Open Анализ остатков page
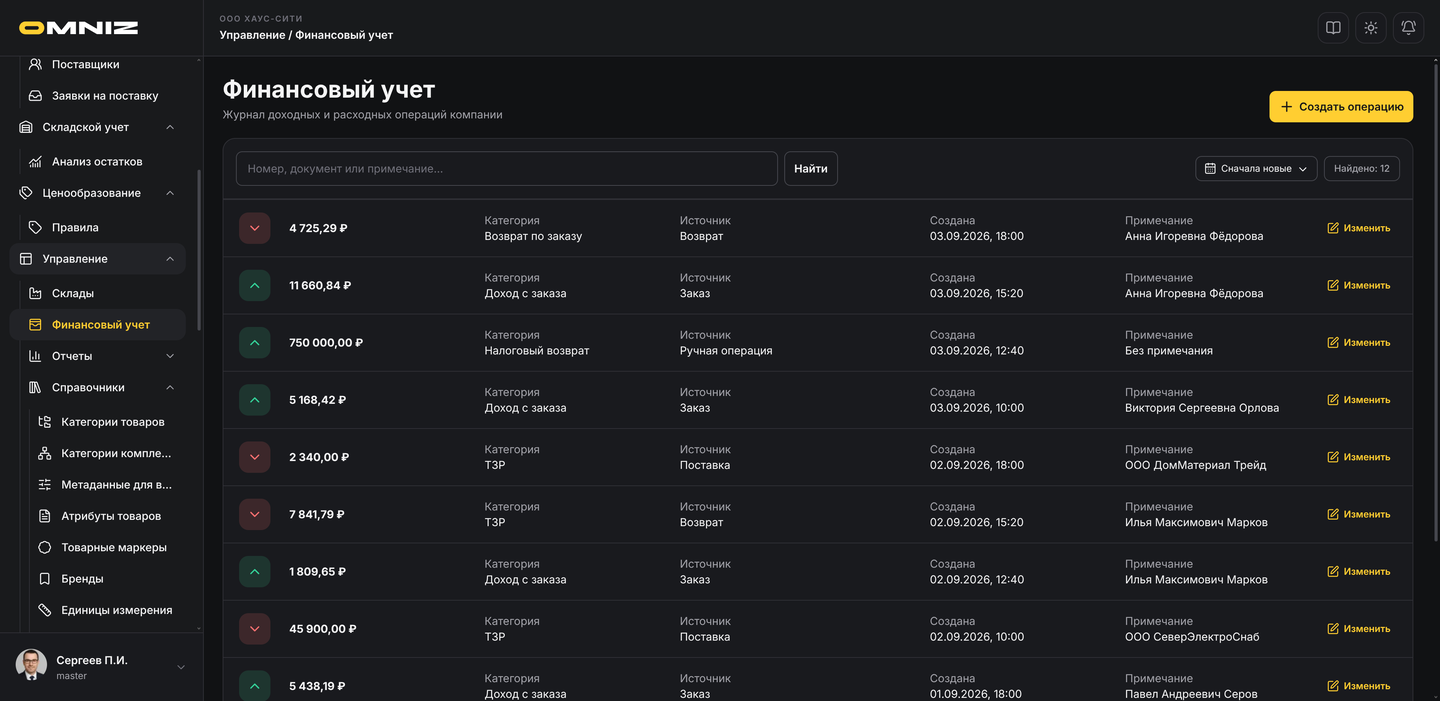Screen dimensions: 1440x701 click(x=98, y=161)
